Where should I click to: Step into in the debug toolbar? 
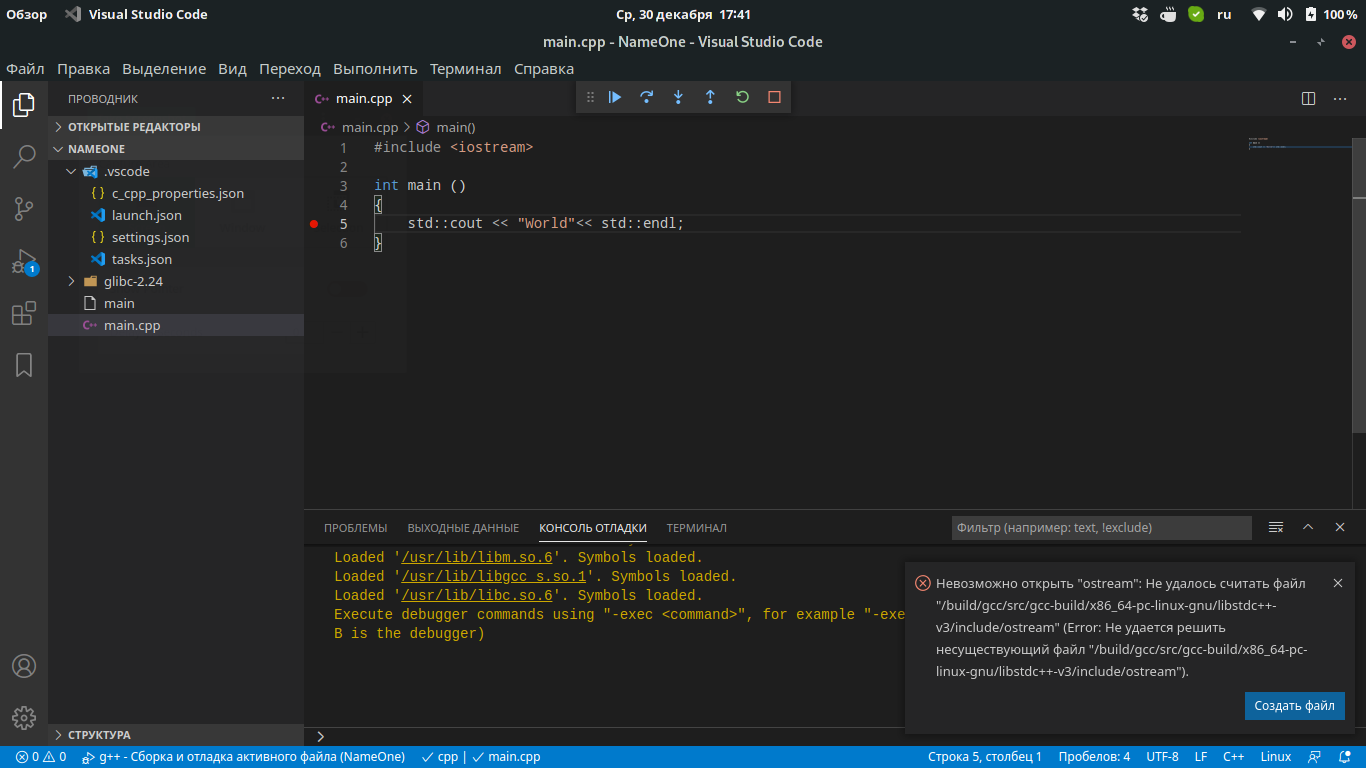pyautogui.click(x=678, y=97)
